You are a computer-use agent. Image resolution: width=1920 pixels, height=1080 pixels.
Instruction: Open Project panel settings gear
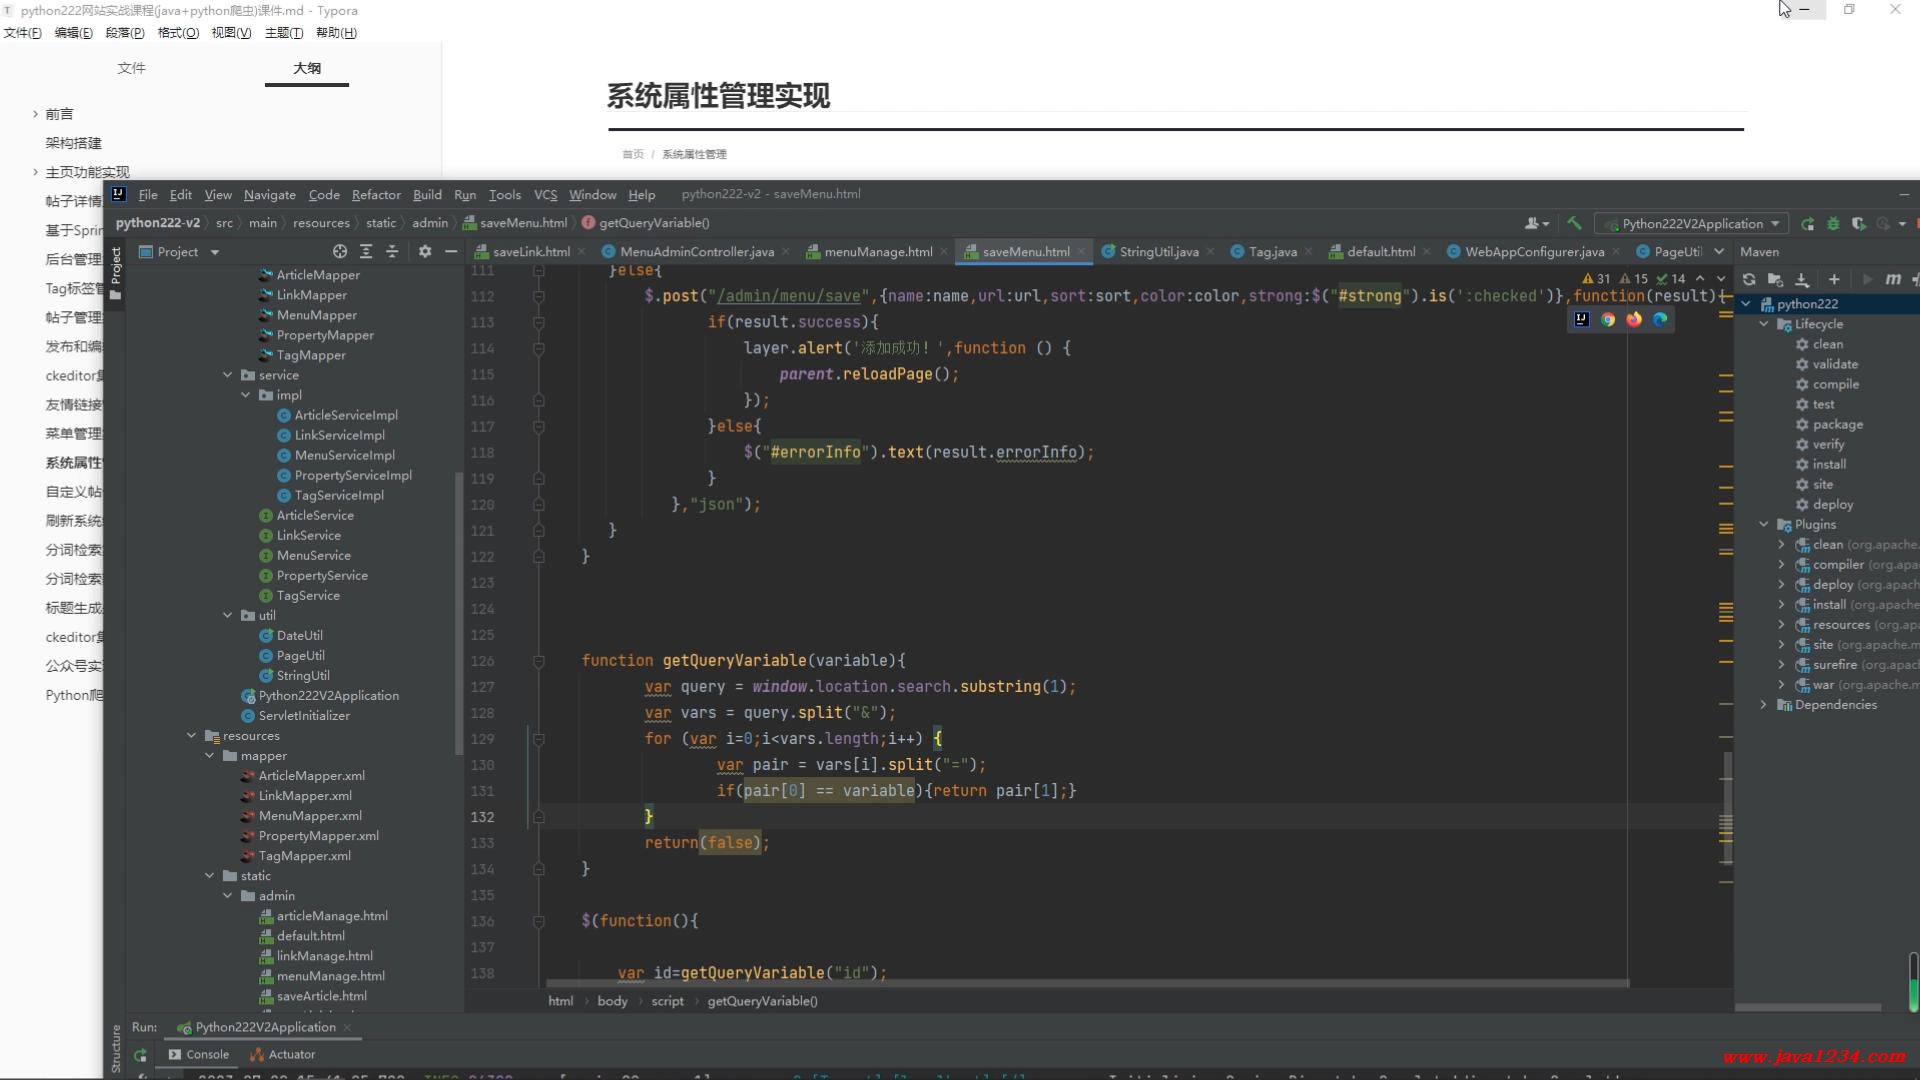pyautogui.click(x=425, y=252)
